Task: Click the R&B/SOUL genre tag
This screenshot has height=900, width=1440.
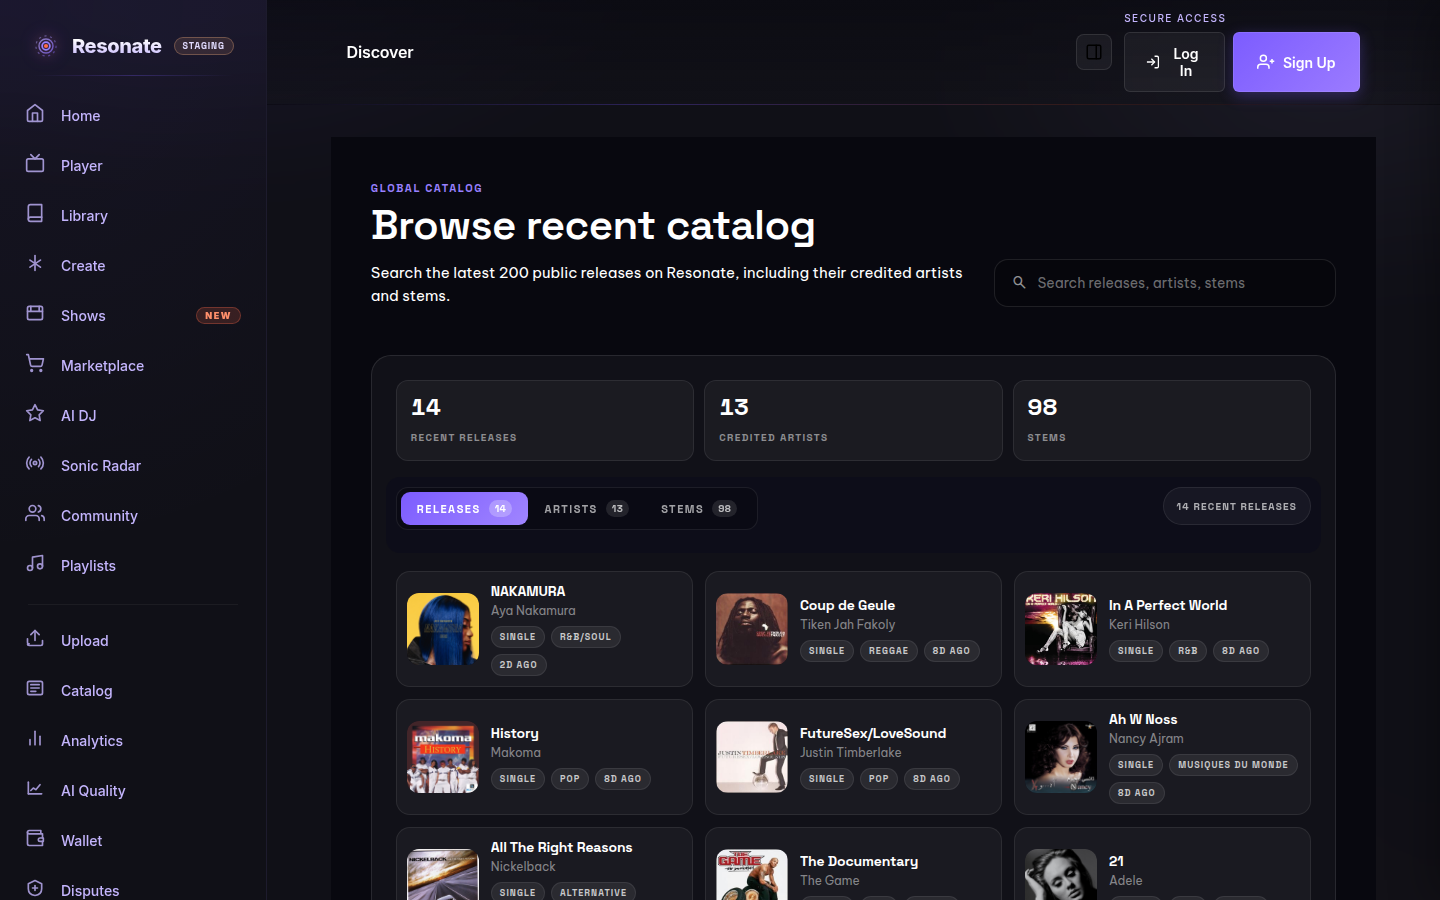Action: click(x=585, y=637)
